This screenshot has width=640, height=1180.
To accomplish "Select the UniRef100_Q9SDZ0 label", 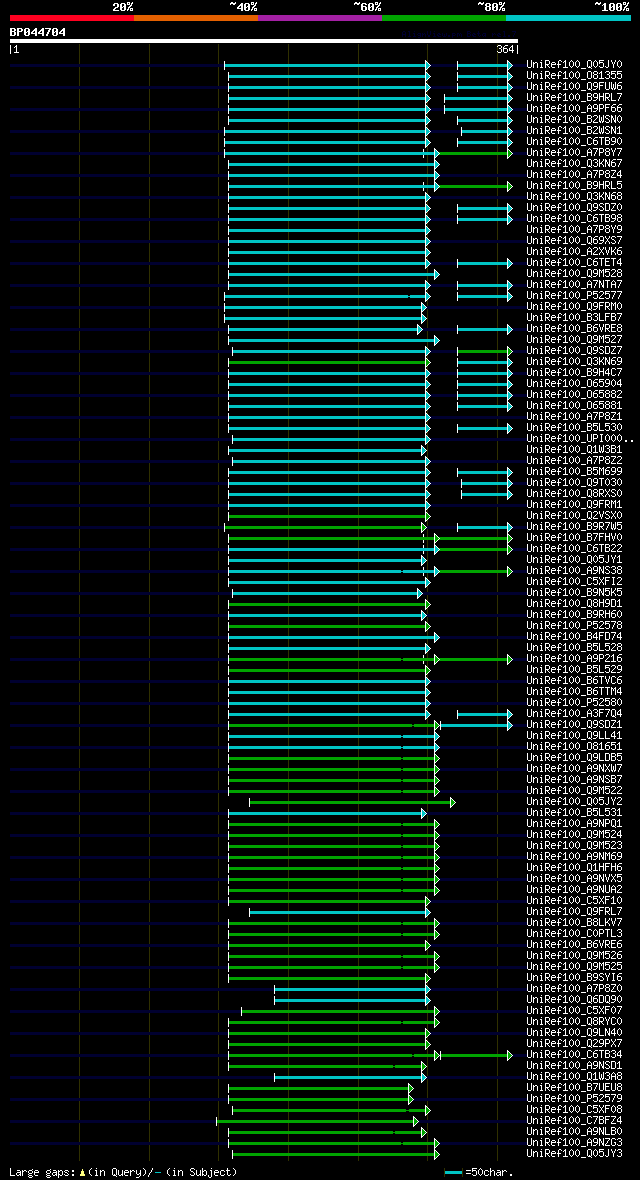I will (x=574, y=208).
